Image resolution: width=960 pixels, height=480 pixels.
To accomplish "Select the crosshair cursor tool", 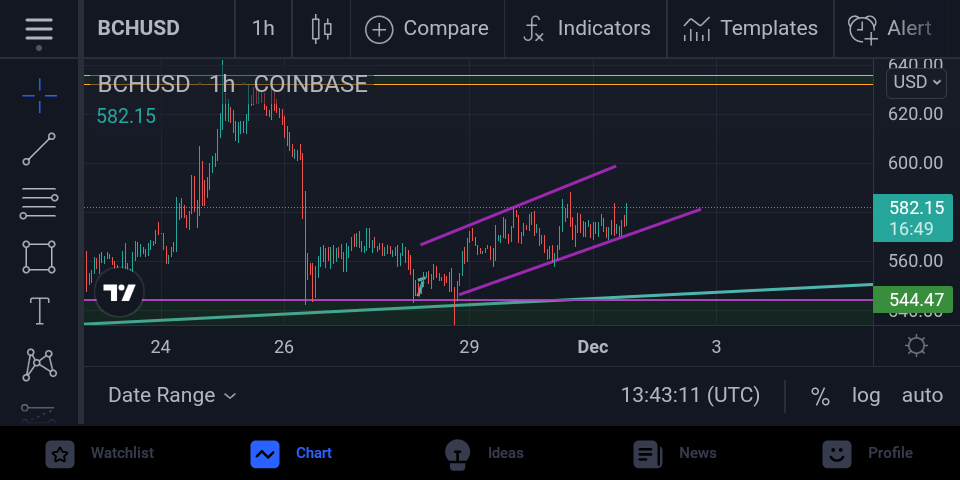I will (x=39, y=96).
